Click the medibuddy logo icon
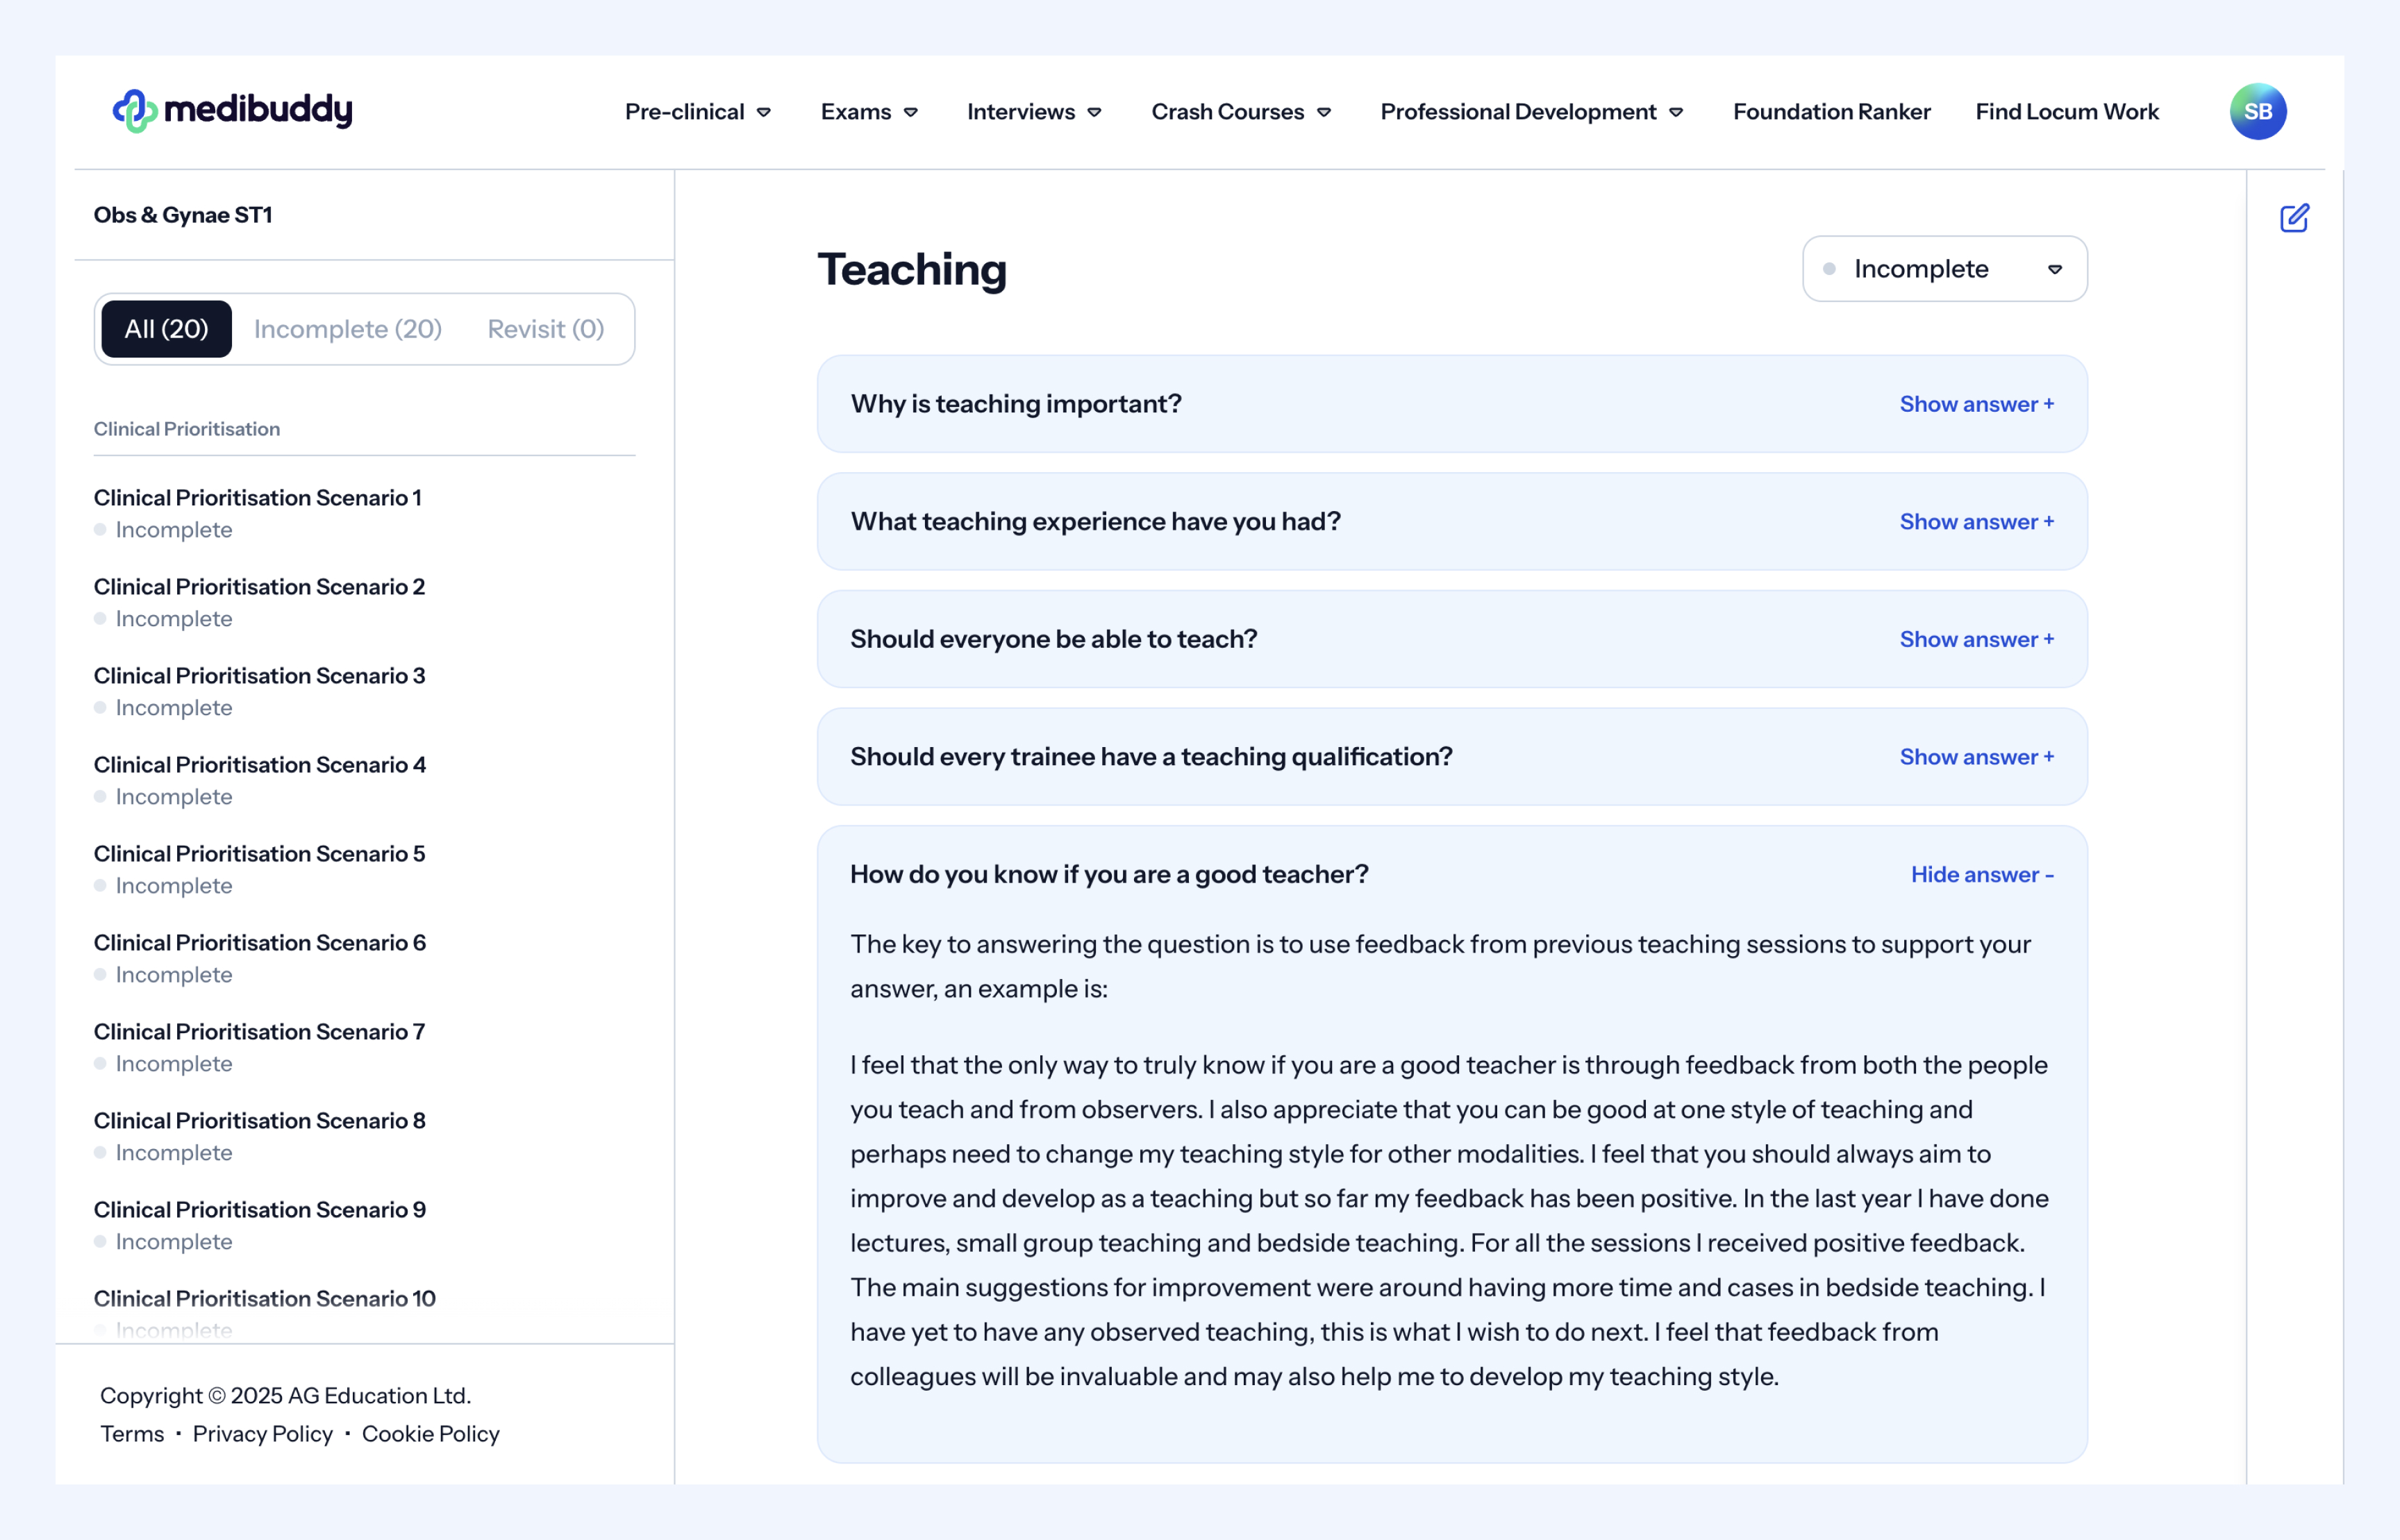This screenshot has height=1540, width=2400. 134,111
